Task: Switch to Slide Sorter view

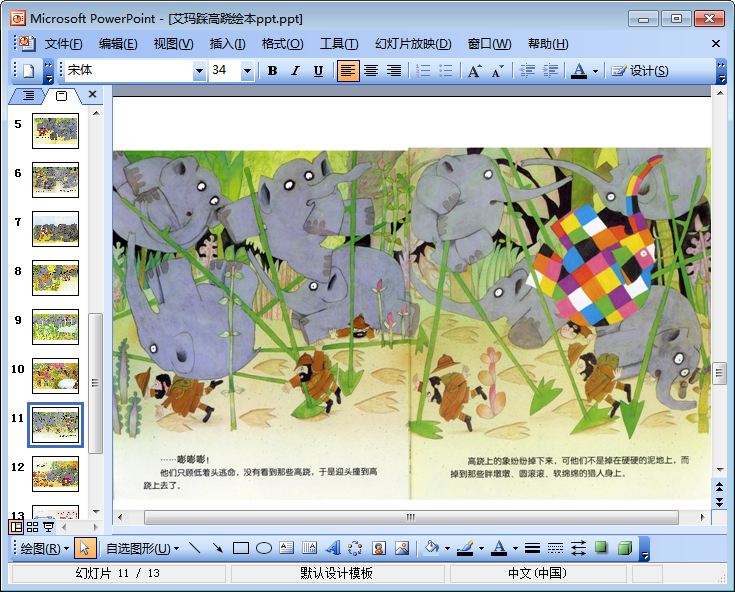Action: click(x=32, y=527)
